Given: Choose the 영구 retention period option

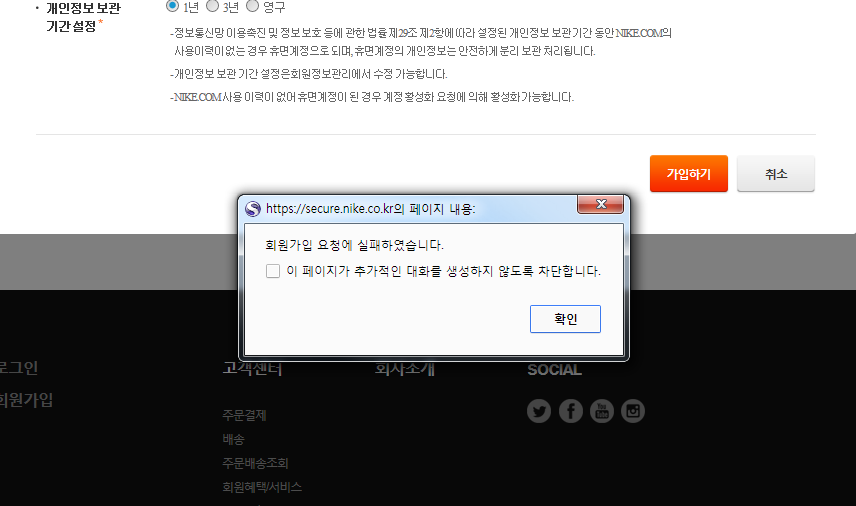Looking at the screenshot, I should tap(253, 6).
